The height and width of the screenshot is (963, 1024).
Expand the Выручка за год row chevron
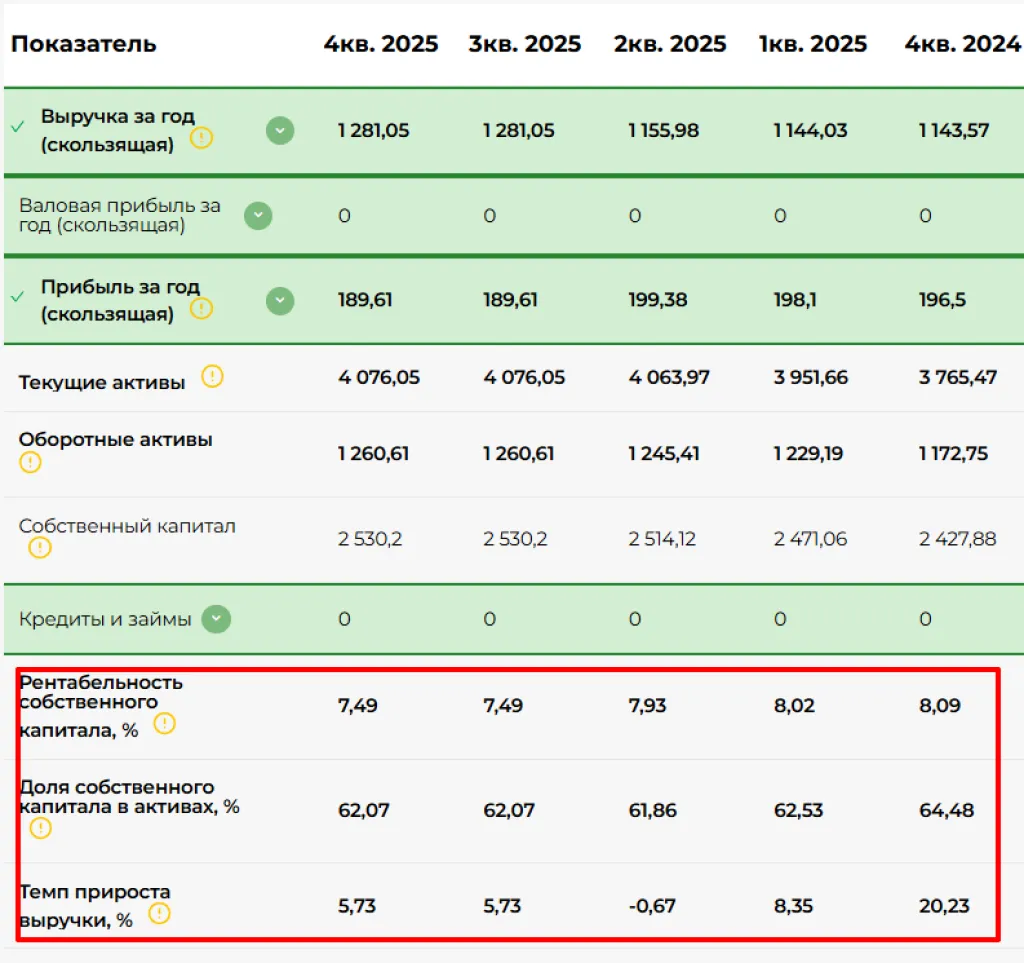(x=280, y=130)
